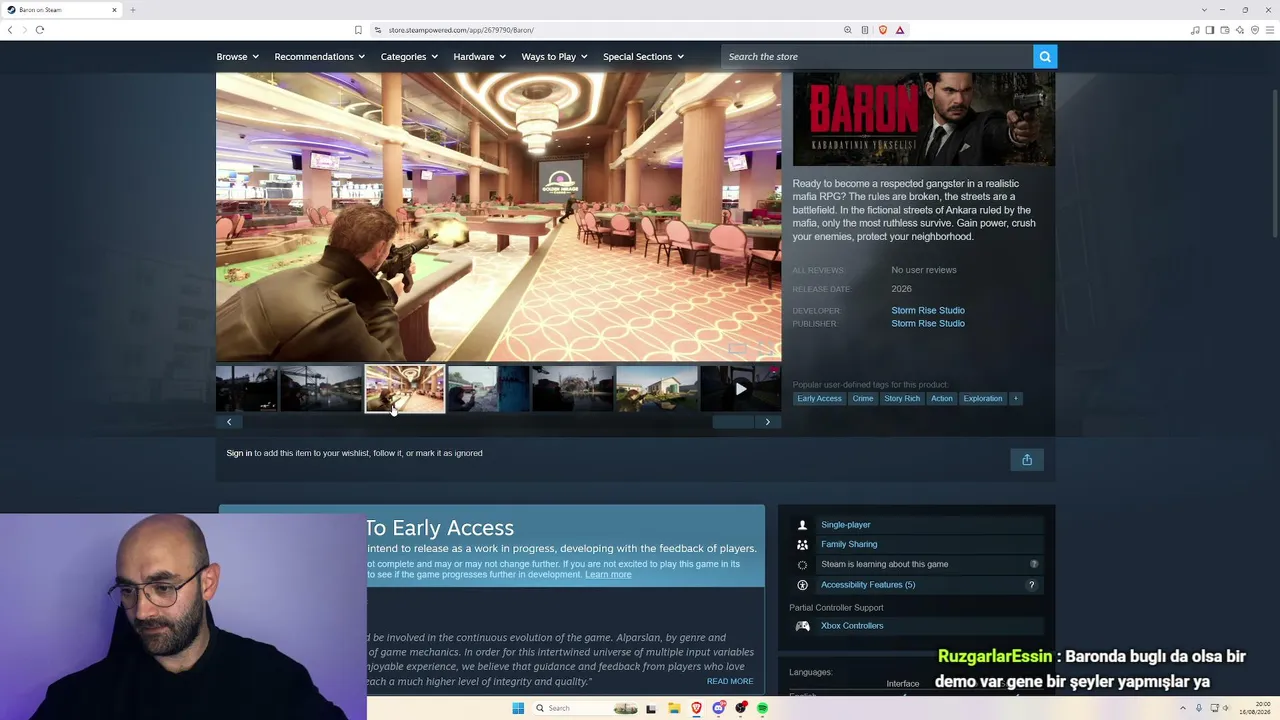Open the Ways to Play dropdown
Image resolution: width=1280 pixels, height=720 pixels.
(555, 57)
